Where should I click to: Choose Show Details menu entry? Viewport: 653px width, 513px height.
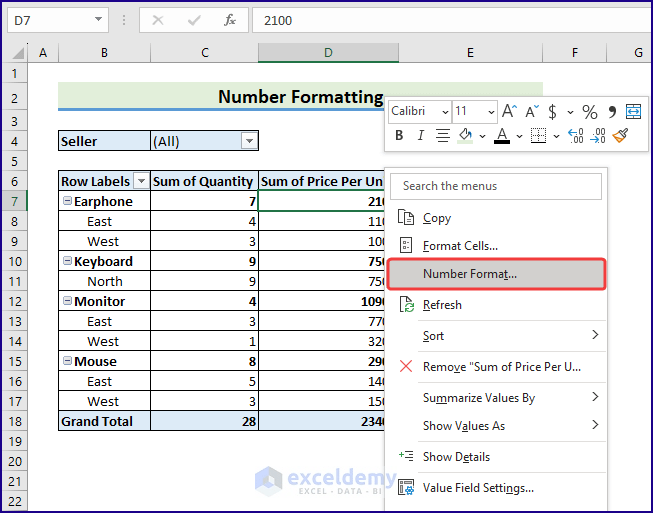pos(496,456)
